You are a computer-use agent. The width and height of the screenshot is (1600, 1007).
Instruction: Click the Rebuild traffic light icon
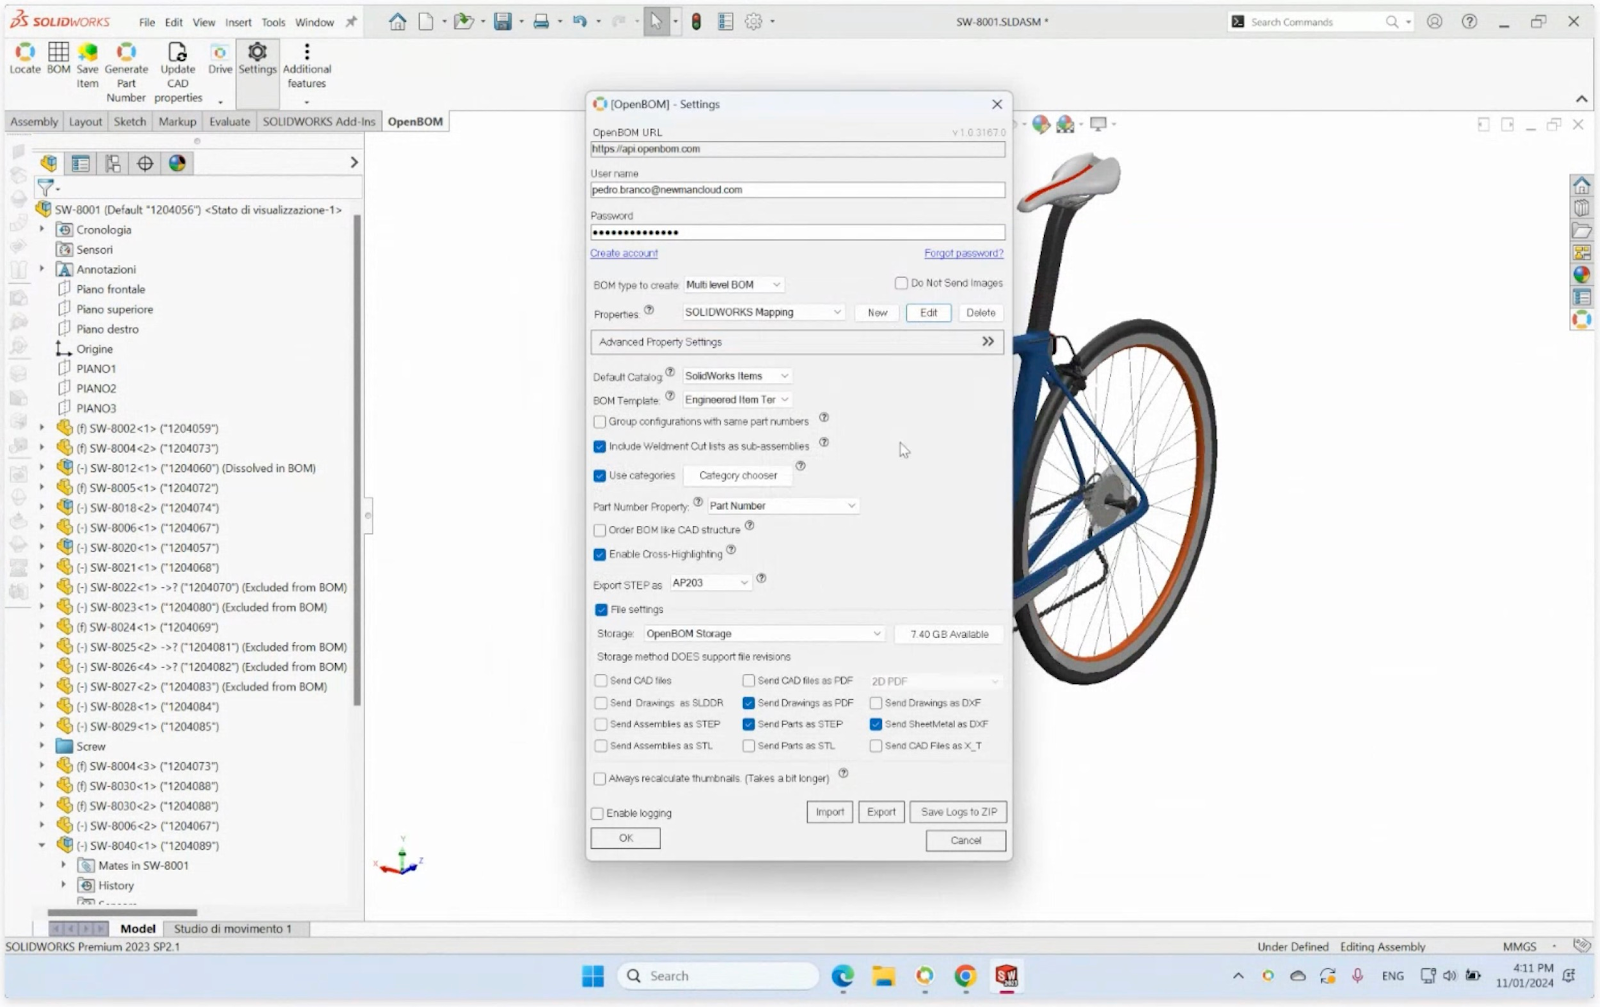pos(696,21)
